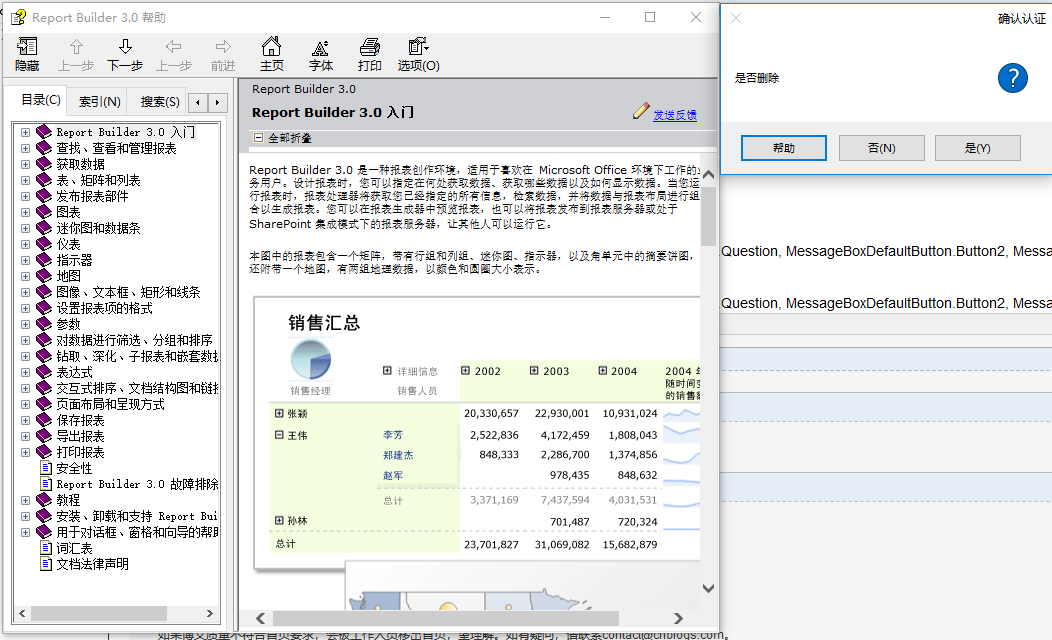Collapse all using the 全部折叠 box
Image resolution: width=1052 pixels, height=640 pixels.
[x=258, y=138]
